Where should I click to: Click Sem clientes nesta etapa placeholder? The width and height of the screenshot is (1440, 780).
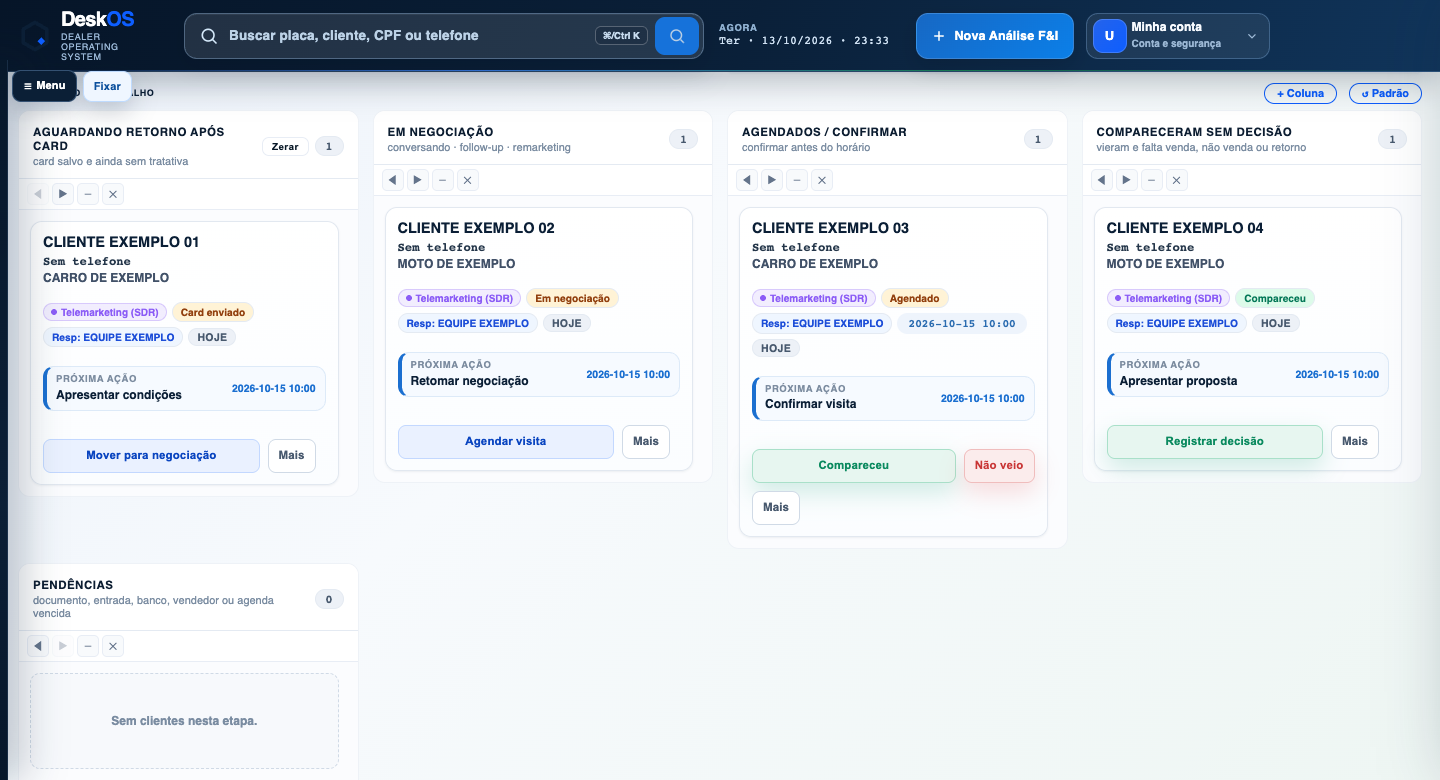pos(184,721)
